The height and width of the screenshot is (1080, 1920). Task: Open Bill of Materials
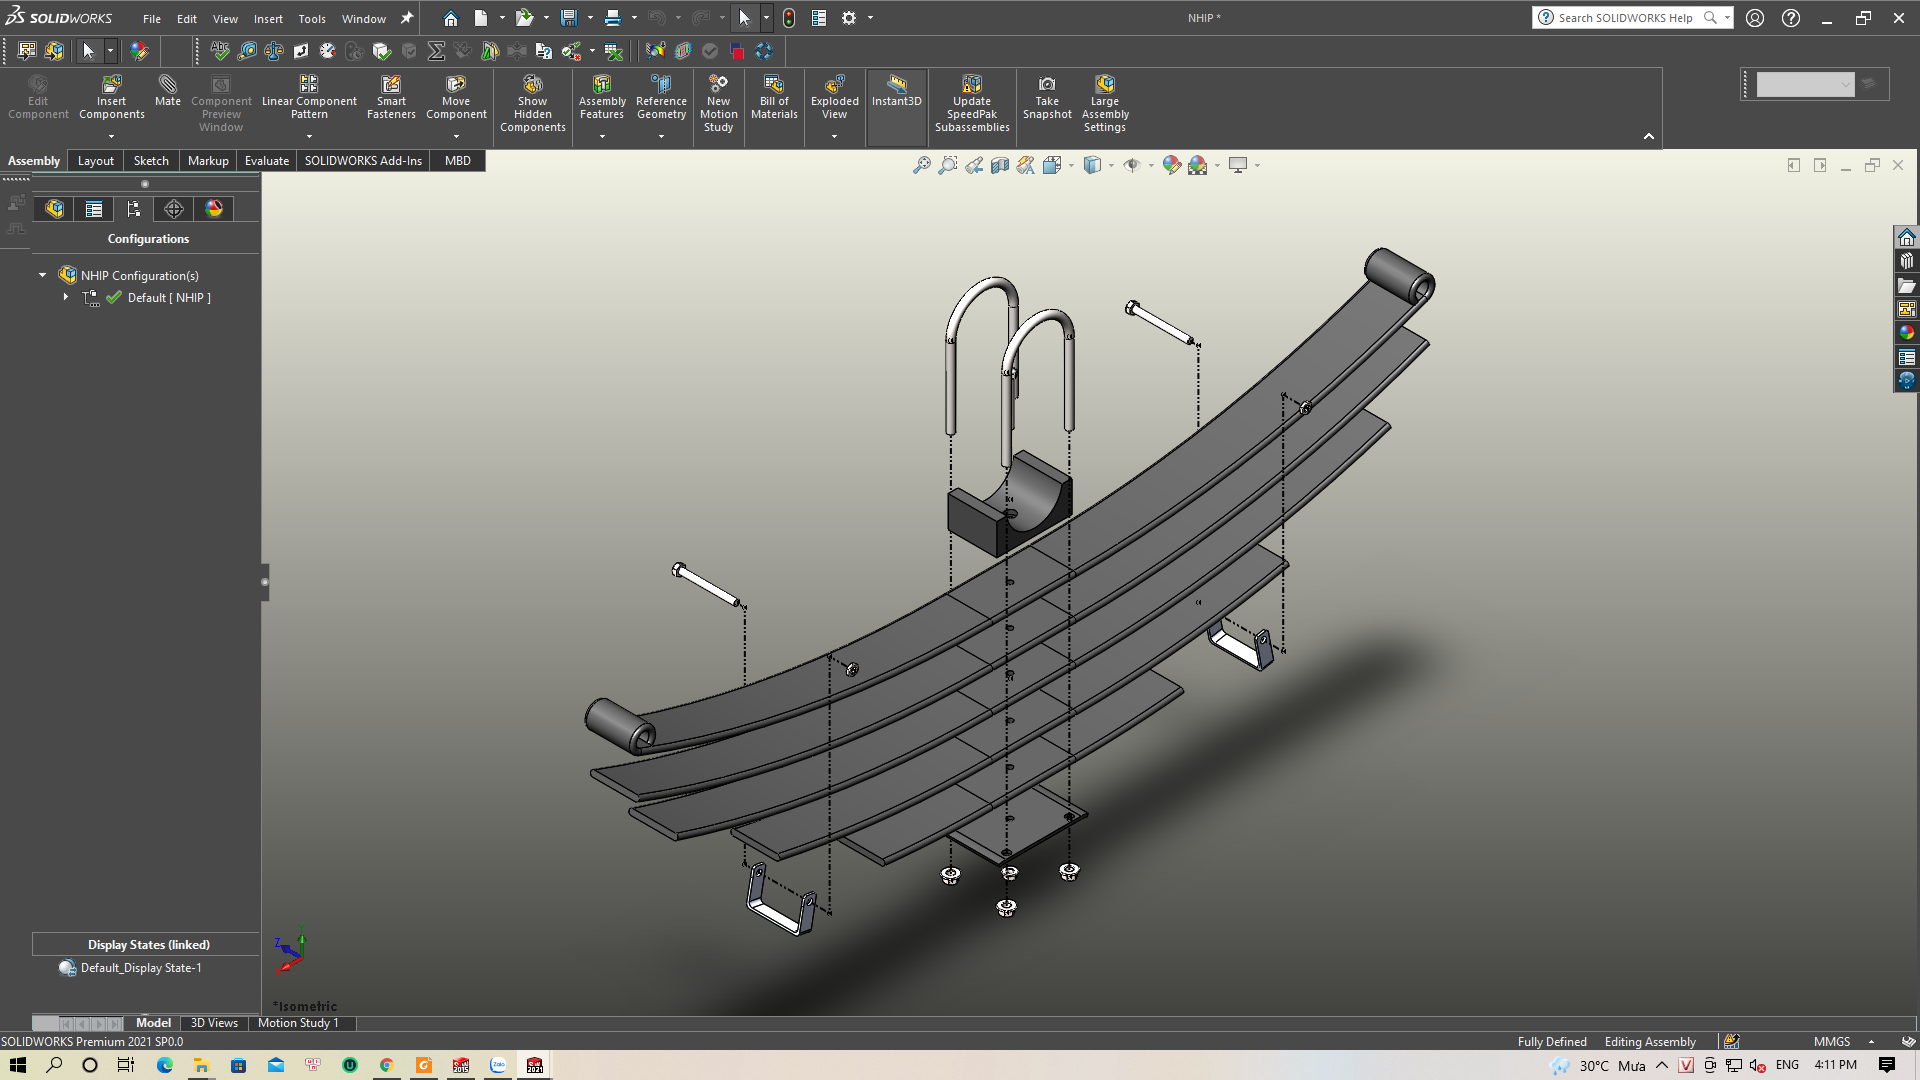click(774, 98)
